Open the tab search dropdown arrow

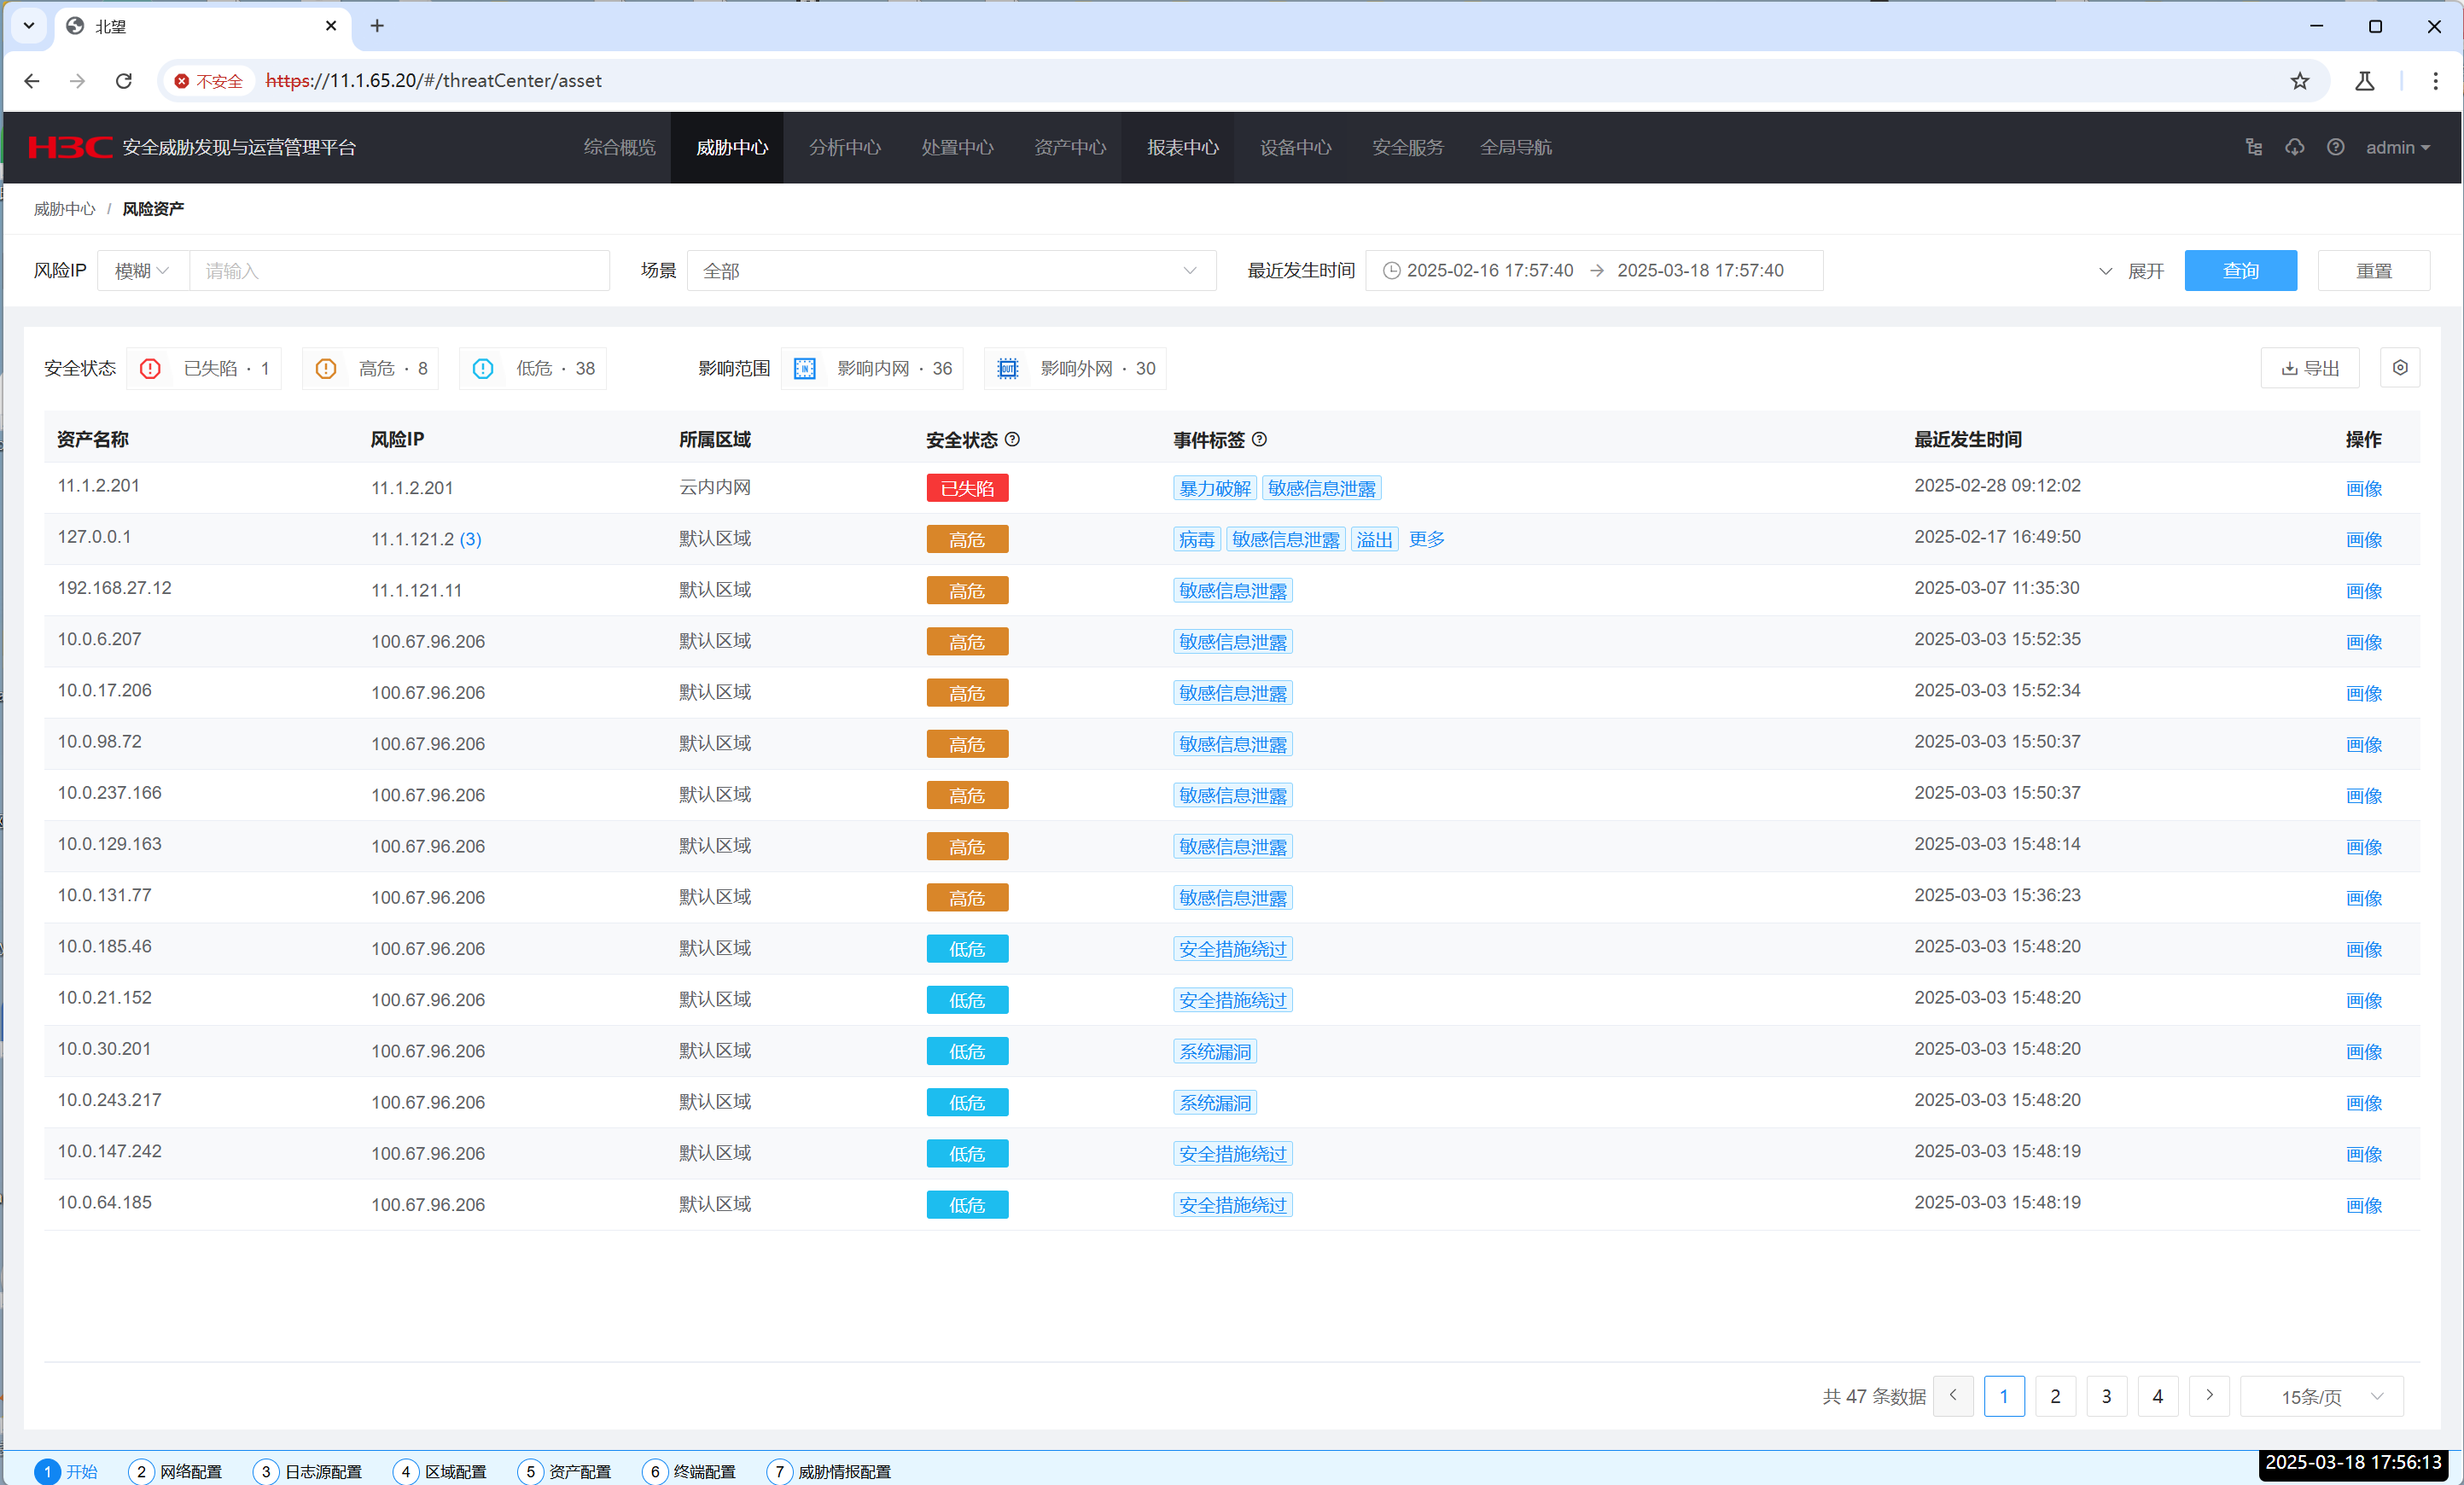point(29,26)
